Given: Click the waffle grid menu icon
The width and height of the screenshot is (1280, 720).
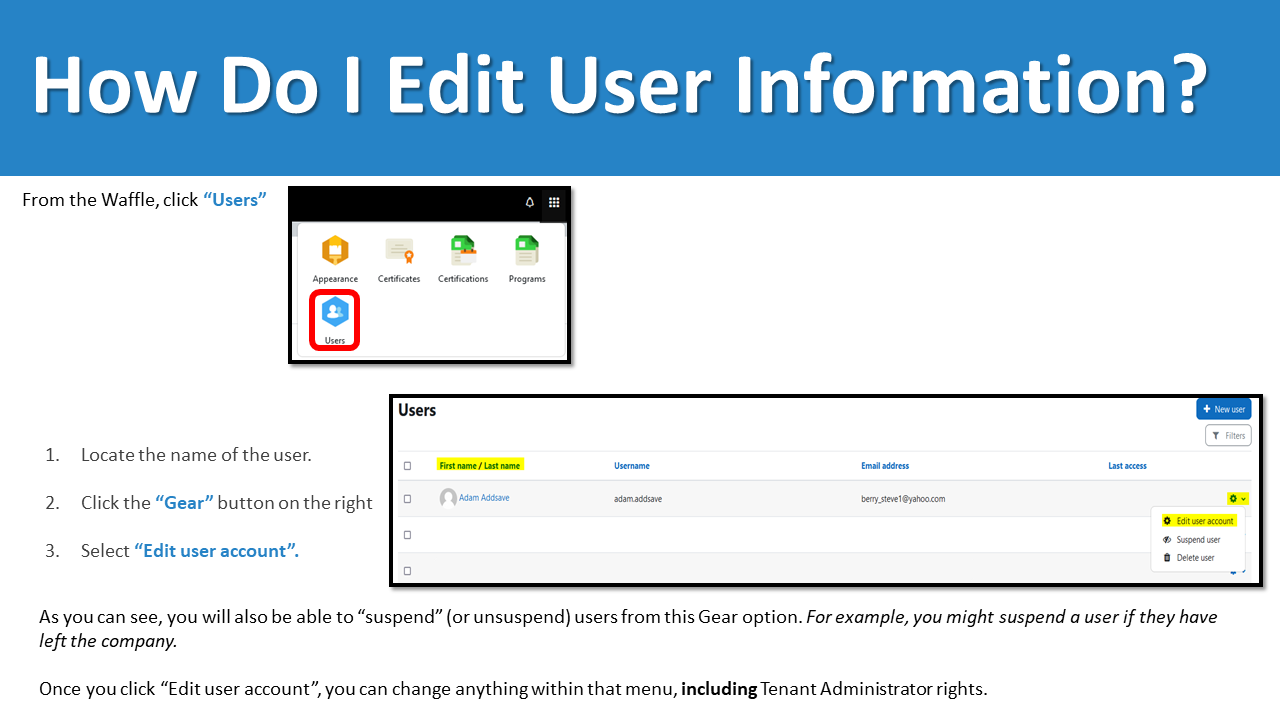Looking at the screenshot, I should tap(553, 202).
